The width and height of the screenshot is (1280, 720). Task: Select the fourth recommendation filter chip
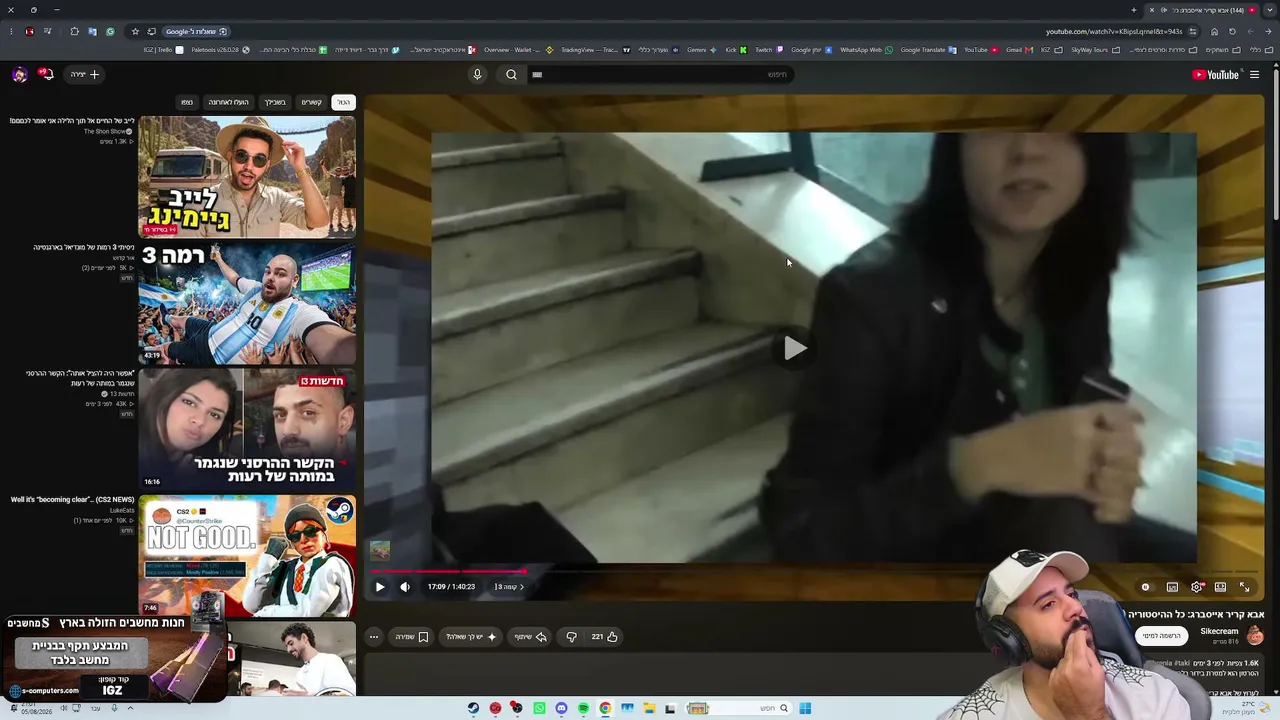tap(228, 102)
